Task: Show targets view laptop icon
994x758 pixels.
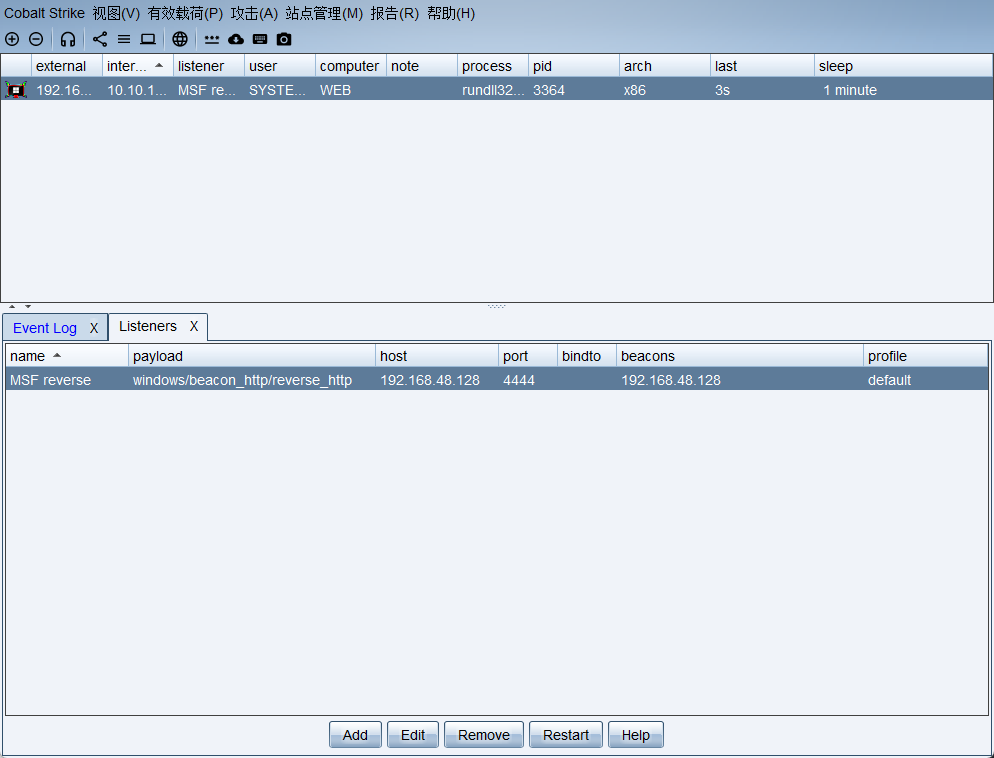Action: click(x=148, y=39)
